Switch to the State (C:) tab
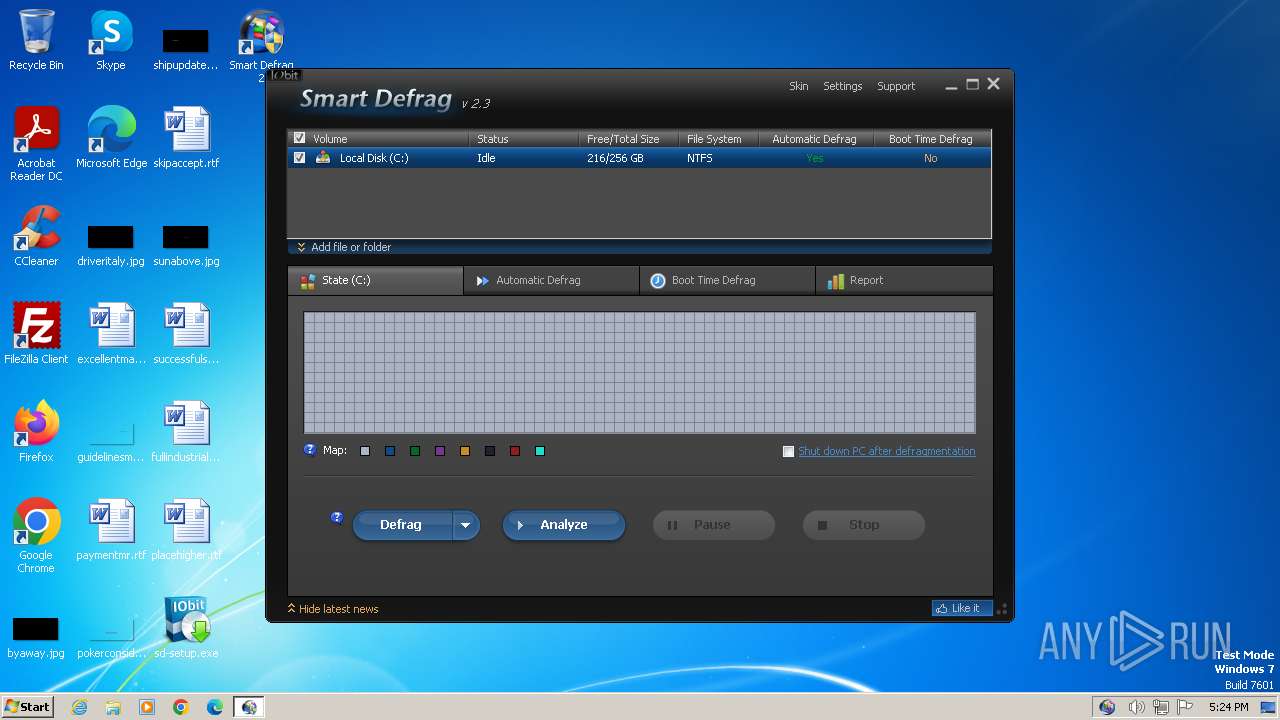 375,281
